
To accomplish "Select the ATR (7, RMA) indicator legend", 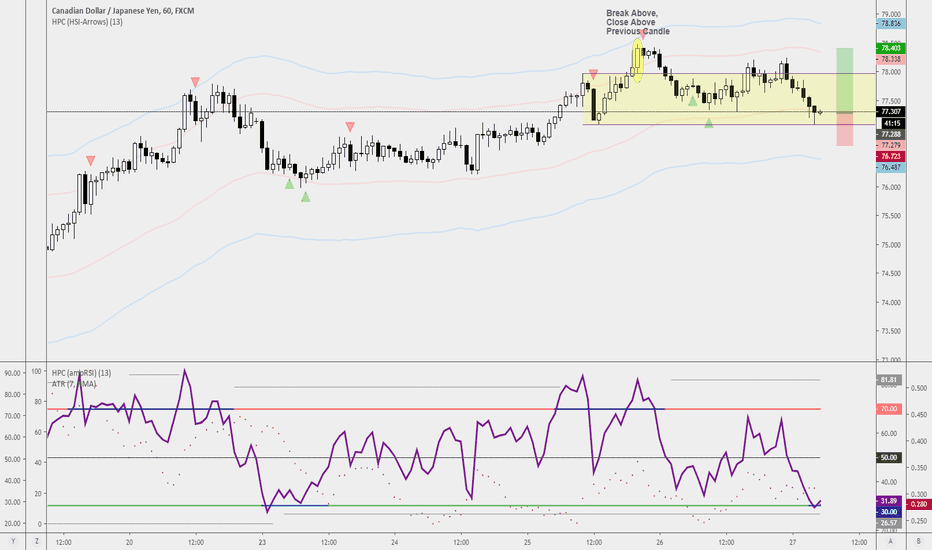I will (74, 384).
